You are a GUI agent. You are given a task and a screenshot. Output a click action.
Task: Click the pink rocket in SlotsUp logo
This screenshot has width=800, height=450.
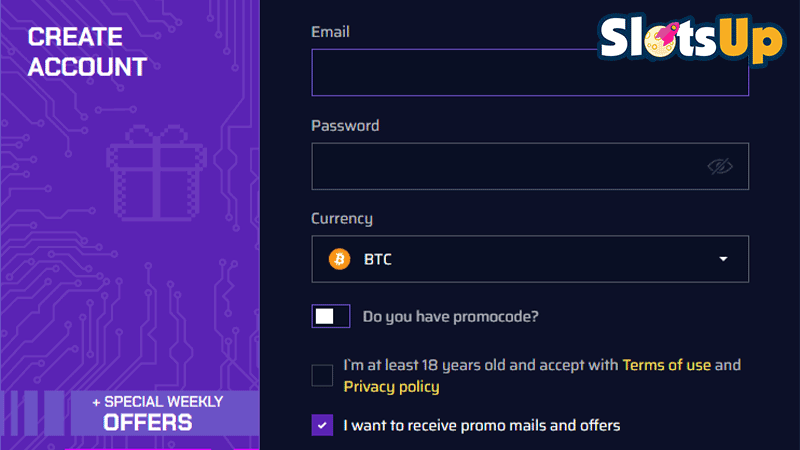tap(667, 33)
